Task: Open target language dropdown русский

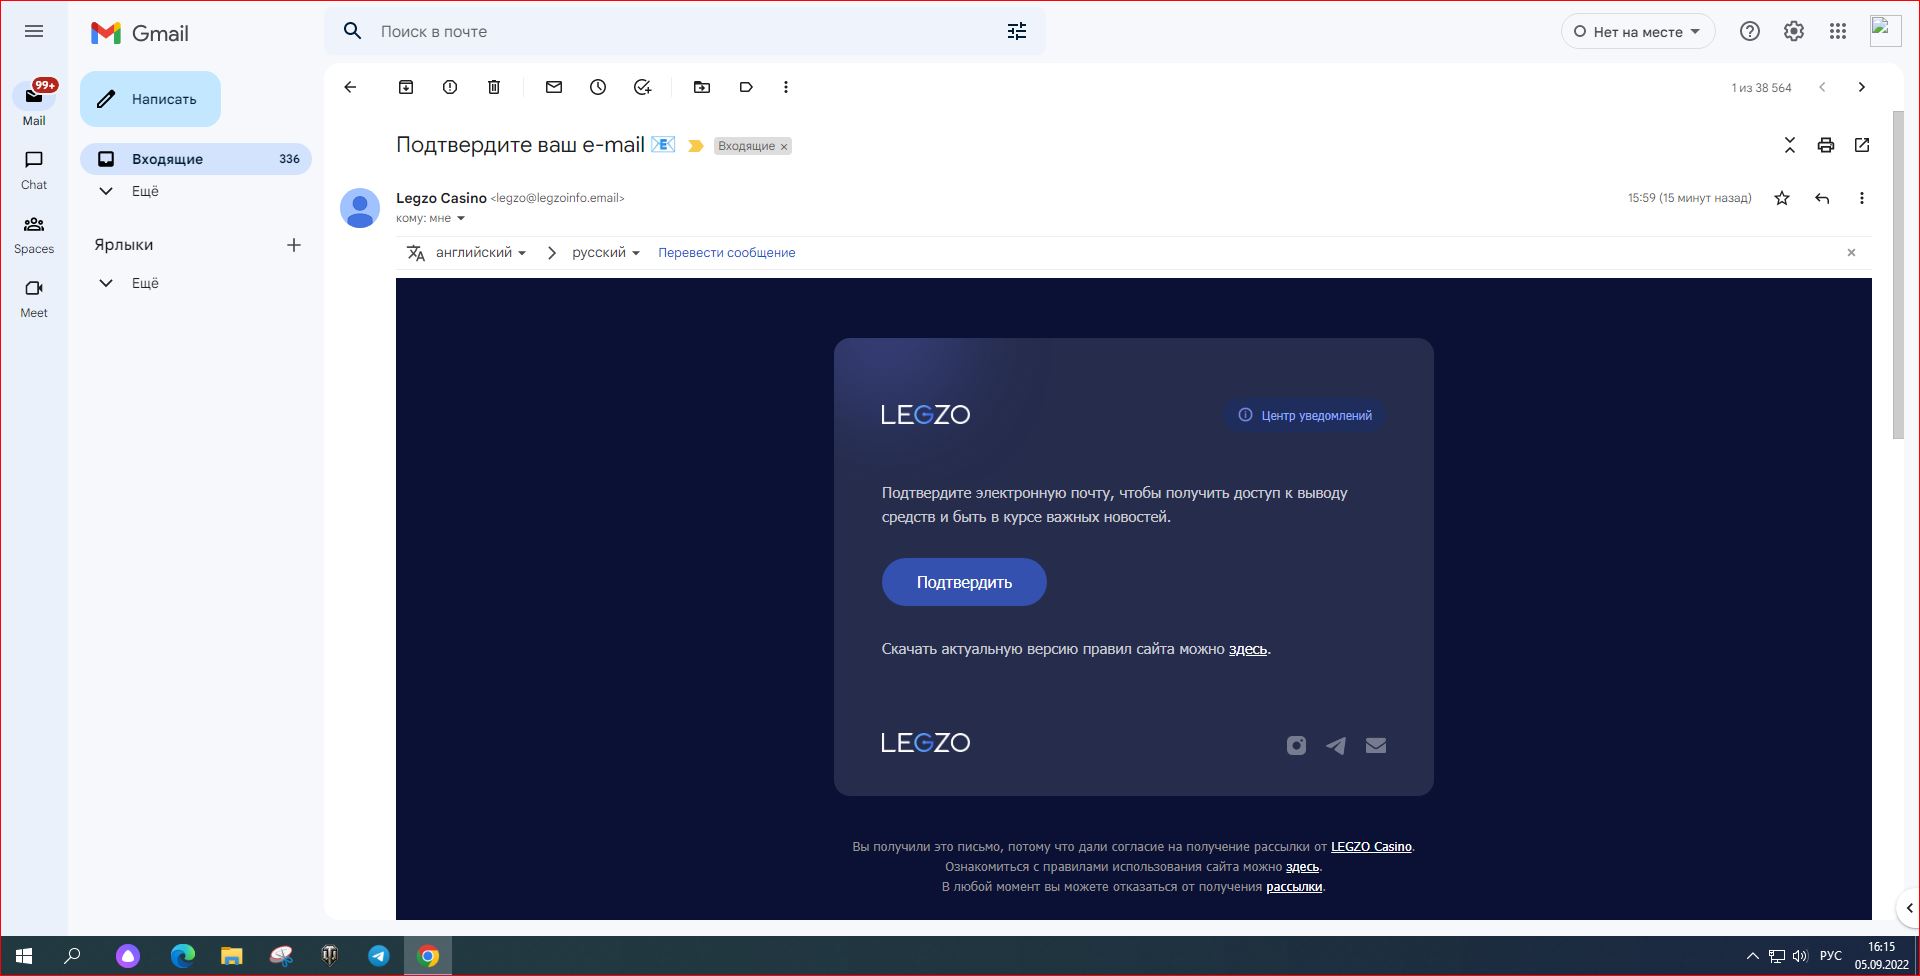Action: click(606, 253)
